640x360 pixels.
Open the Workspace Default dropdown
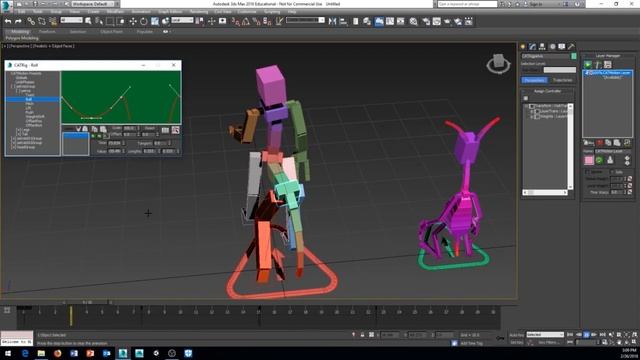click(x=93, y=4)
